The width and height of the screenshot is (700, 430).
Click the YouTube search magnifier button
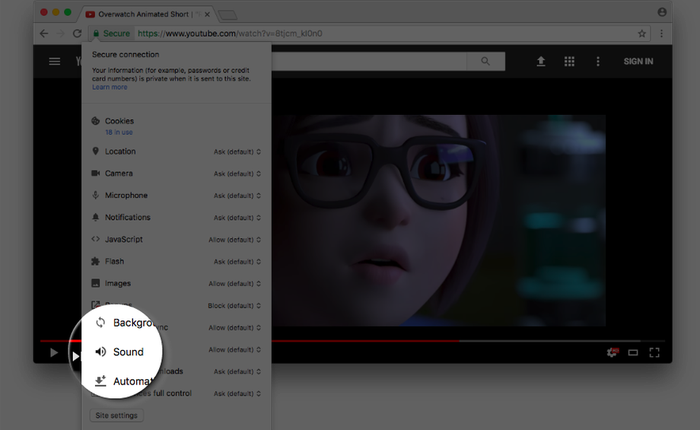coord(486,61)
